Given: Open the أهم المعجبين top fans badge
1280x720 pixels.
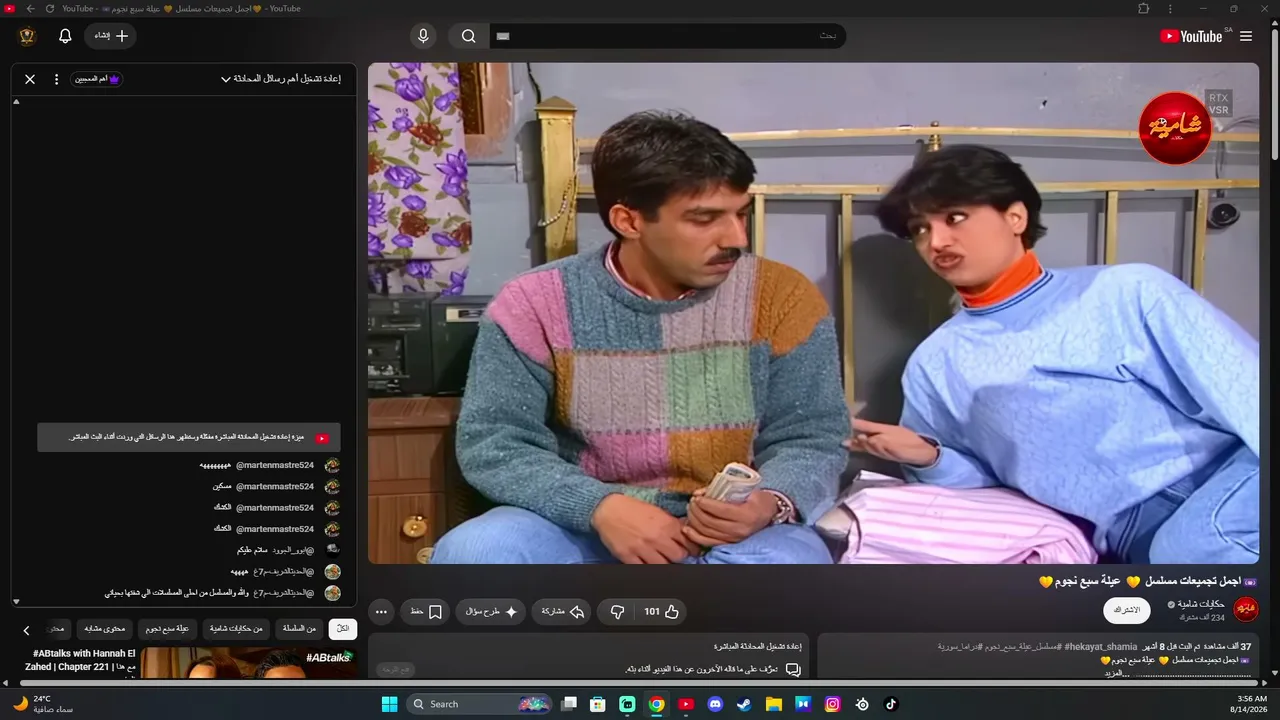Looking at the screenshot, I should coord(97,79).
